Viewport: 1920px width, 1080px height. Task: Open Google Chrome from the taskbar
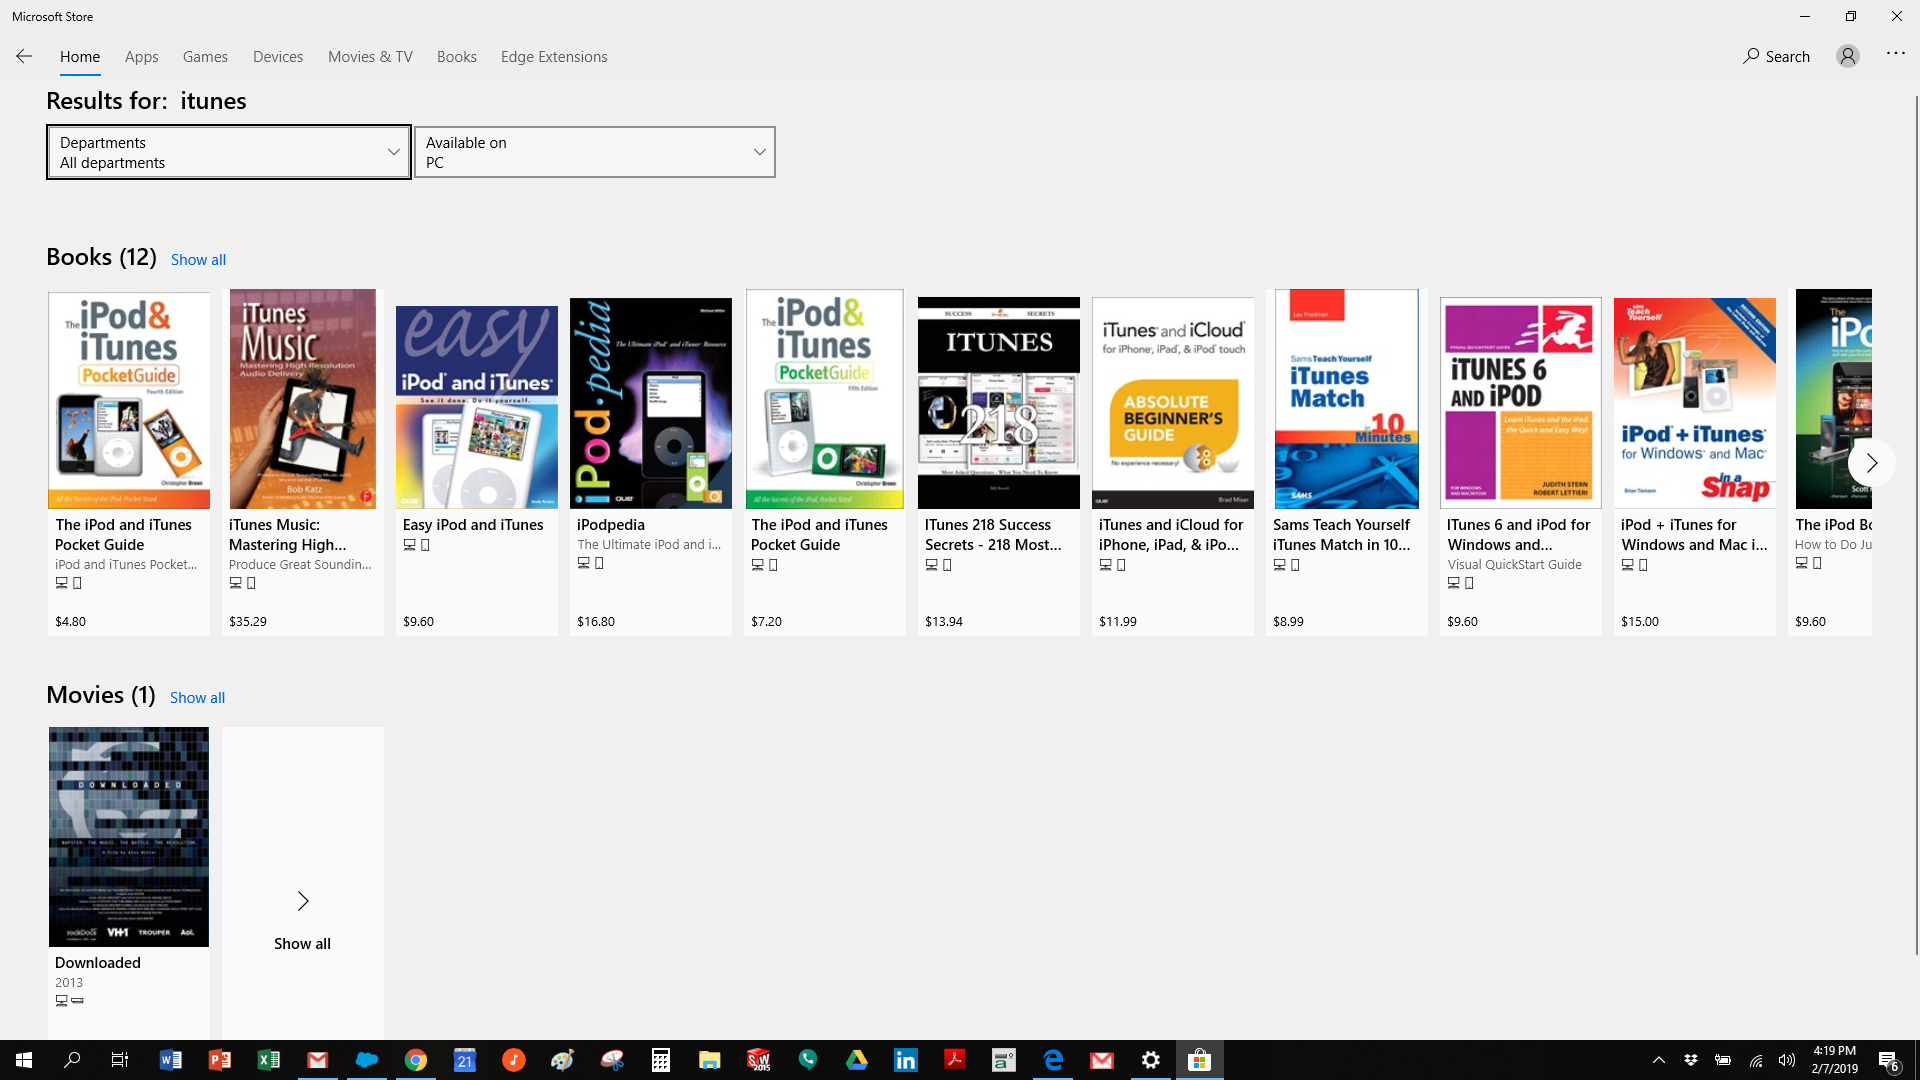pos(416,1060)
